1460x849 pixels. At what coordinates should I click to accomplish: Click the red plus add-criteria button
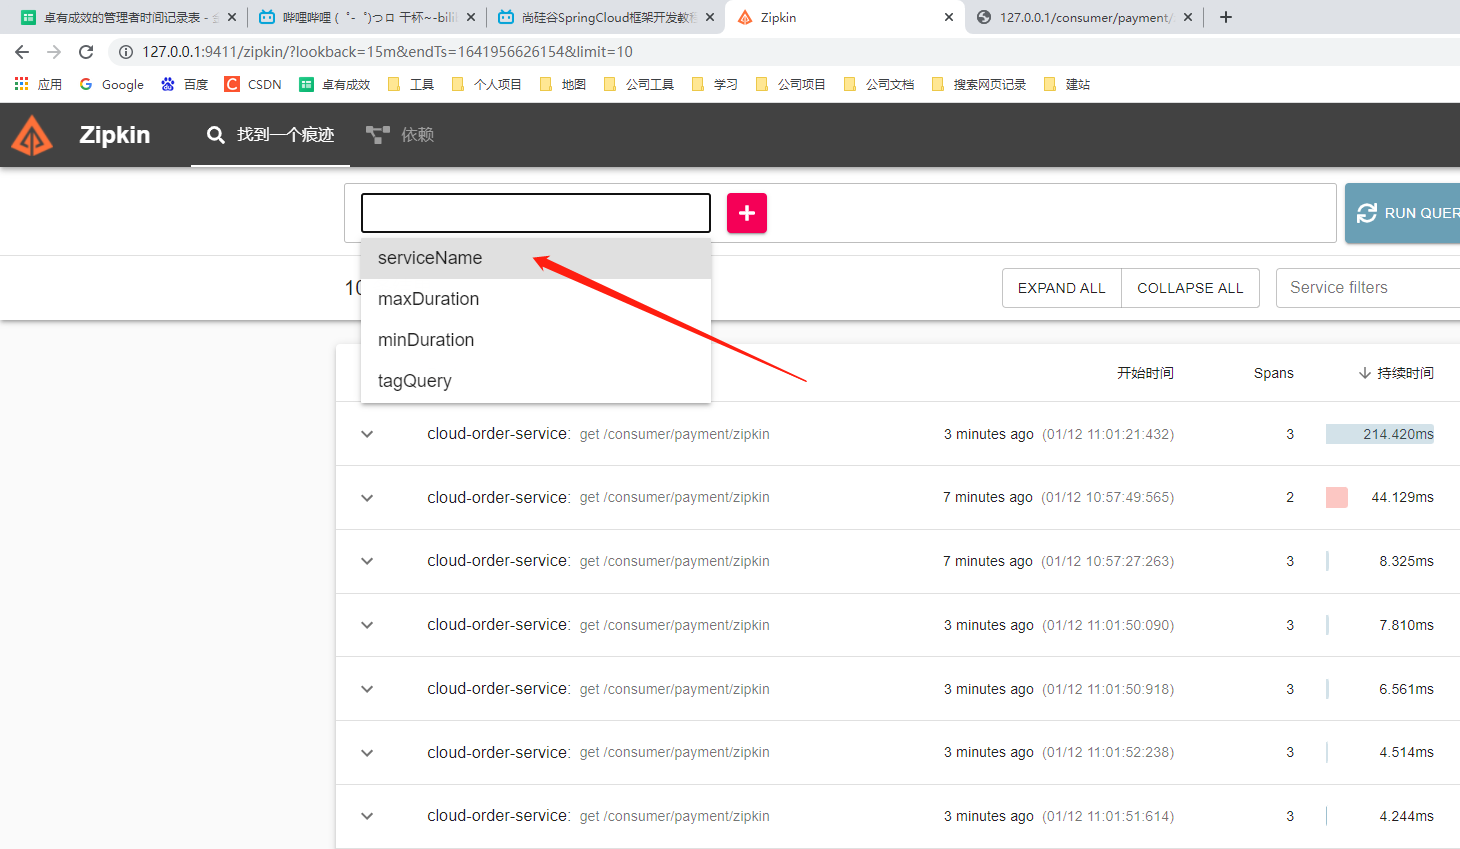(x=747, y=213)
